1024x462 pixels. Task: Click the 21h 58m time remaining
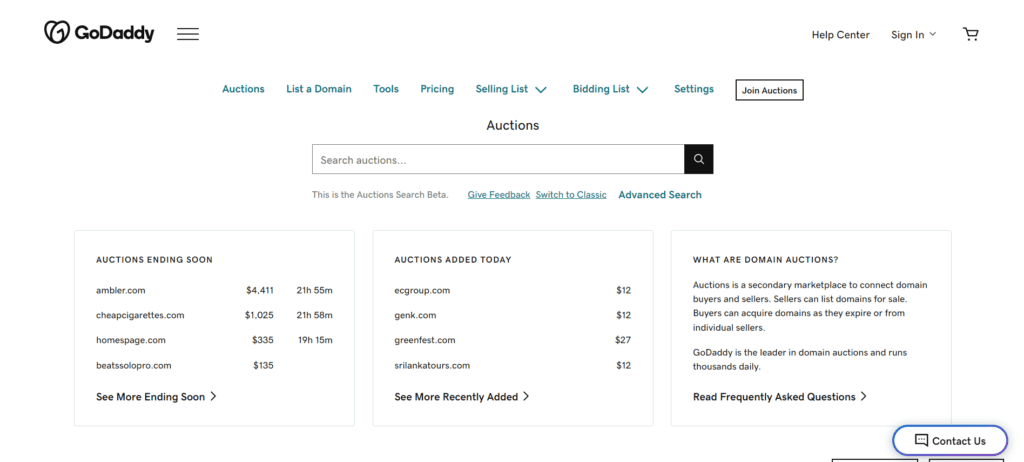(314, 315)
